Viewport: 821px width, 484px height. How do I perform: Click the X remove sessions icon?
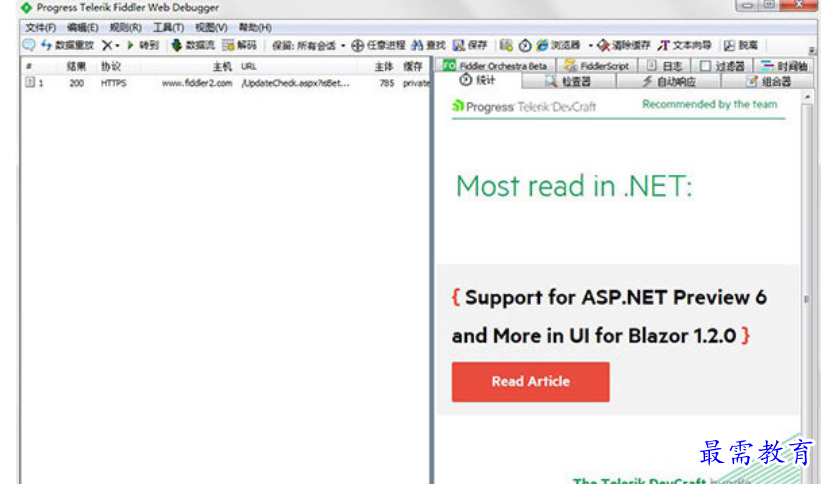point(107,46)
